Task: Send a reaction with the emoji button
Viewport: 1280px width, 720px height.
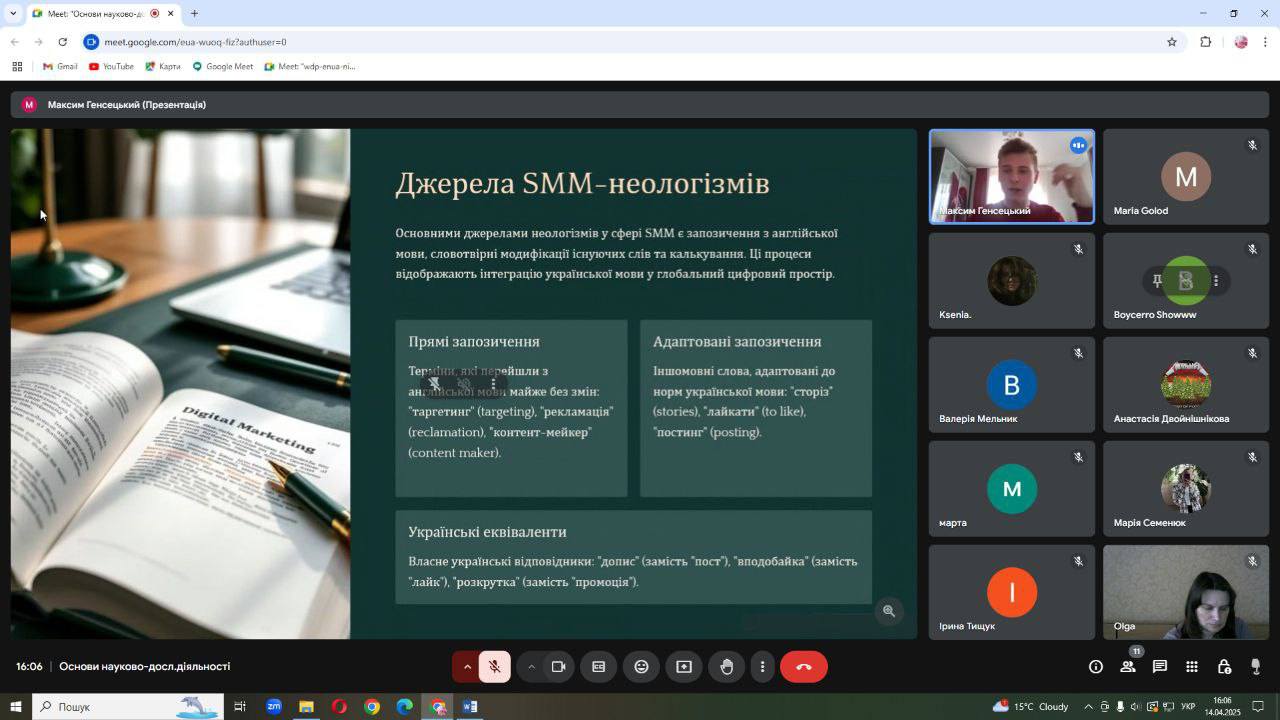Action: pyautogui.click(x=641, y=667)
